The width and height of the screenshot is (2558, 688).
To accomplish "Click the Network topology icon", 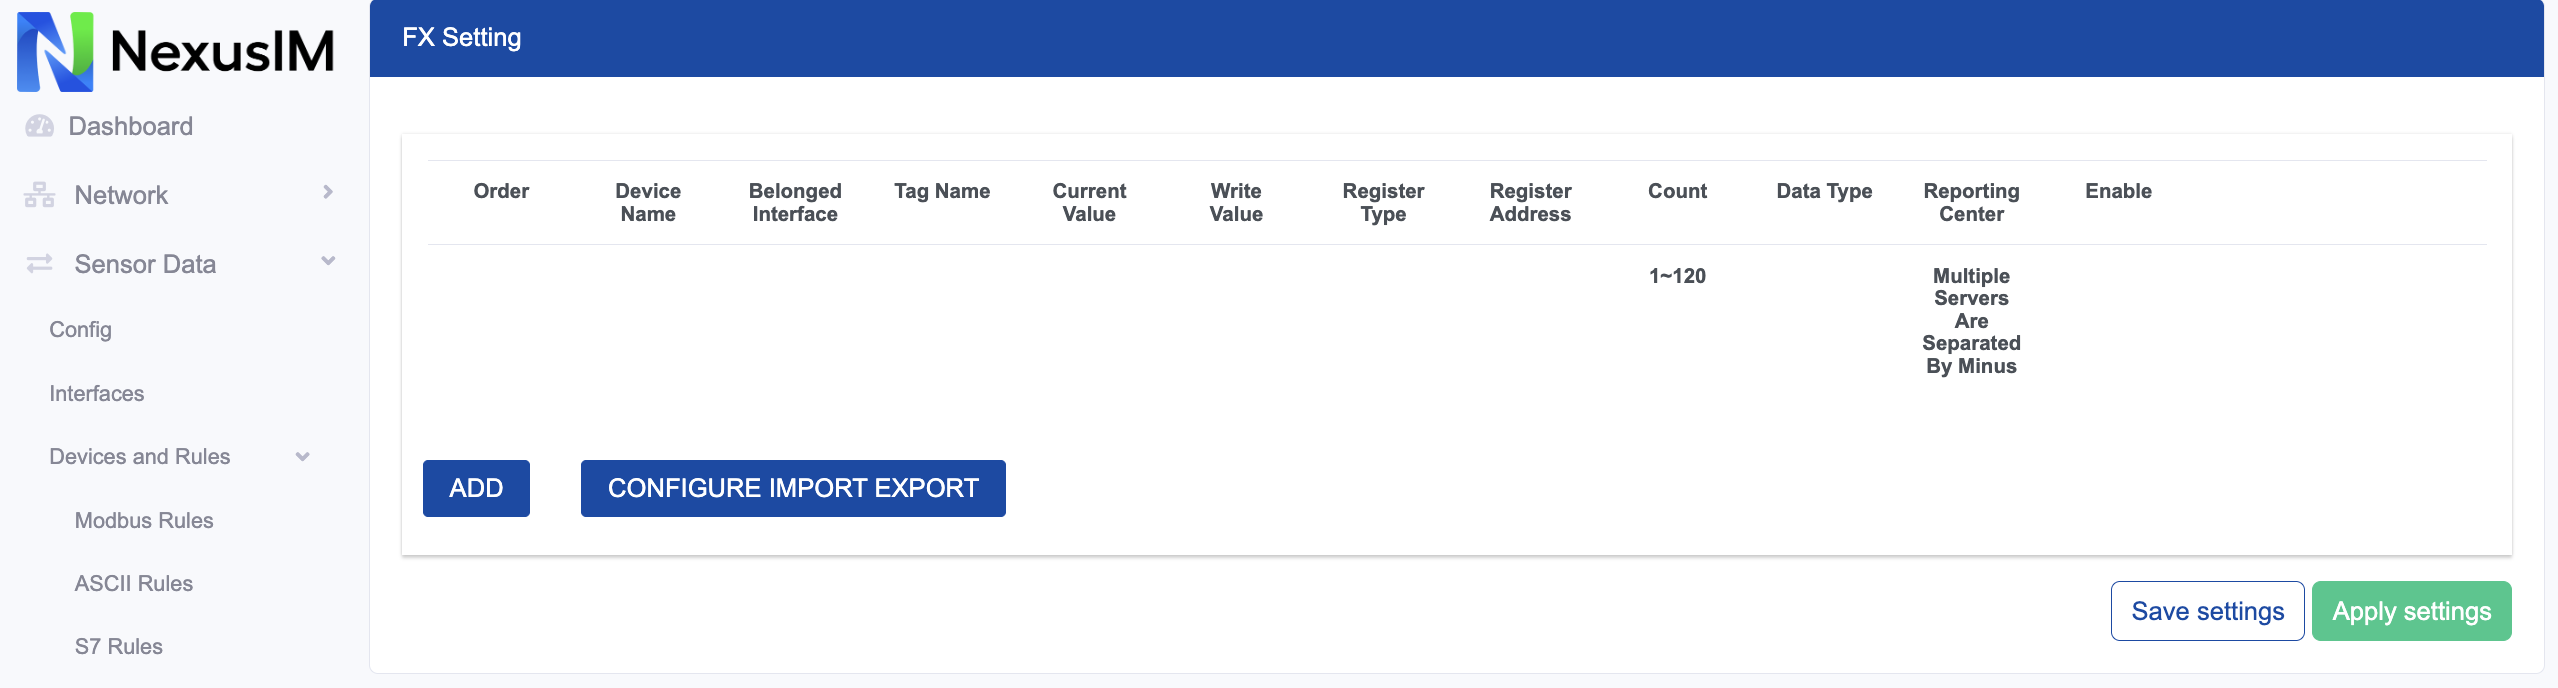I will (39, 195).
